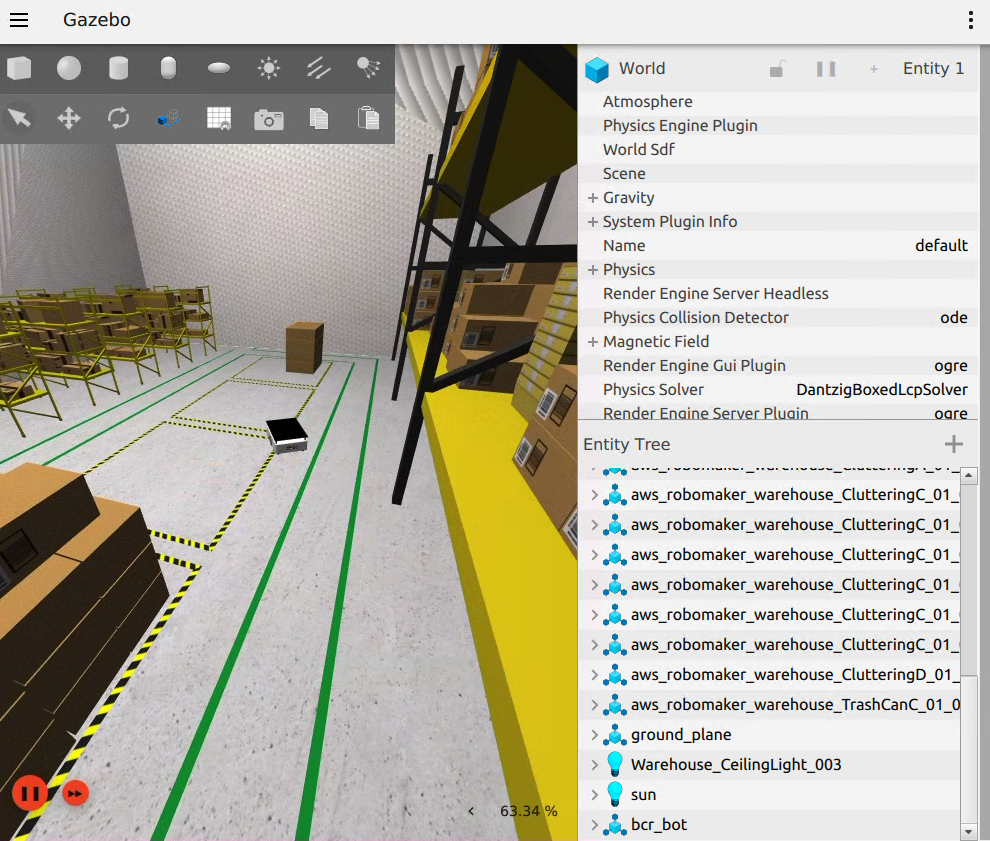Activate the translate mode tool
Screen dimensions: 990x841
tap(69, 118)
